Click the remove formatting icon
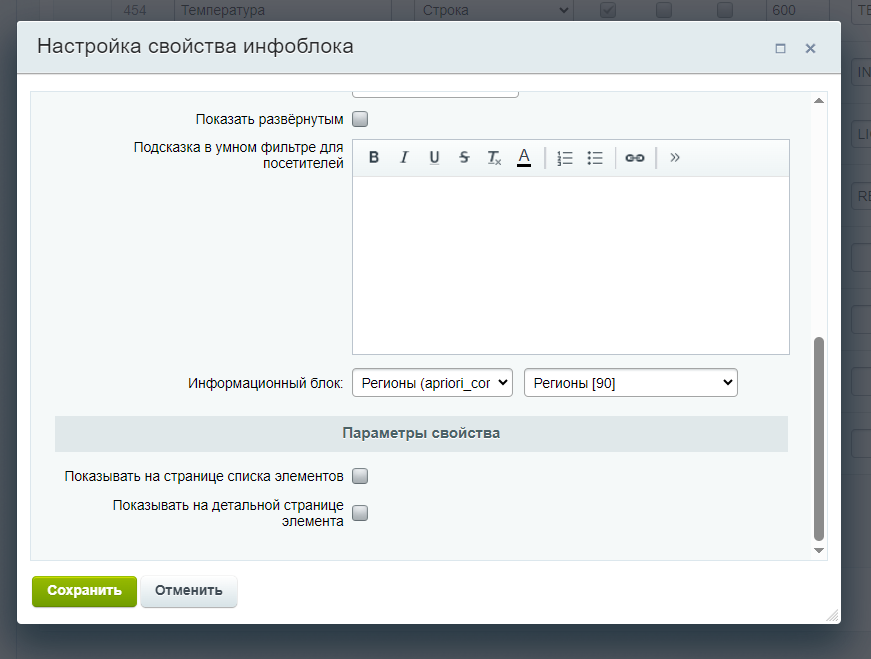Viewport: 871px width, 659px height. [494, 158]
